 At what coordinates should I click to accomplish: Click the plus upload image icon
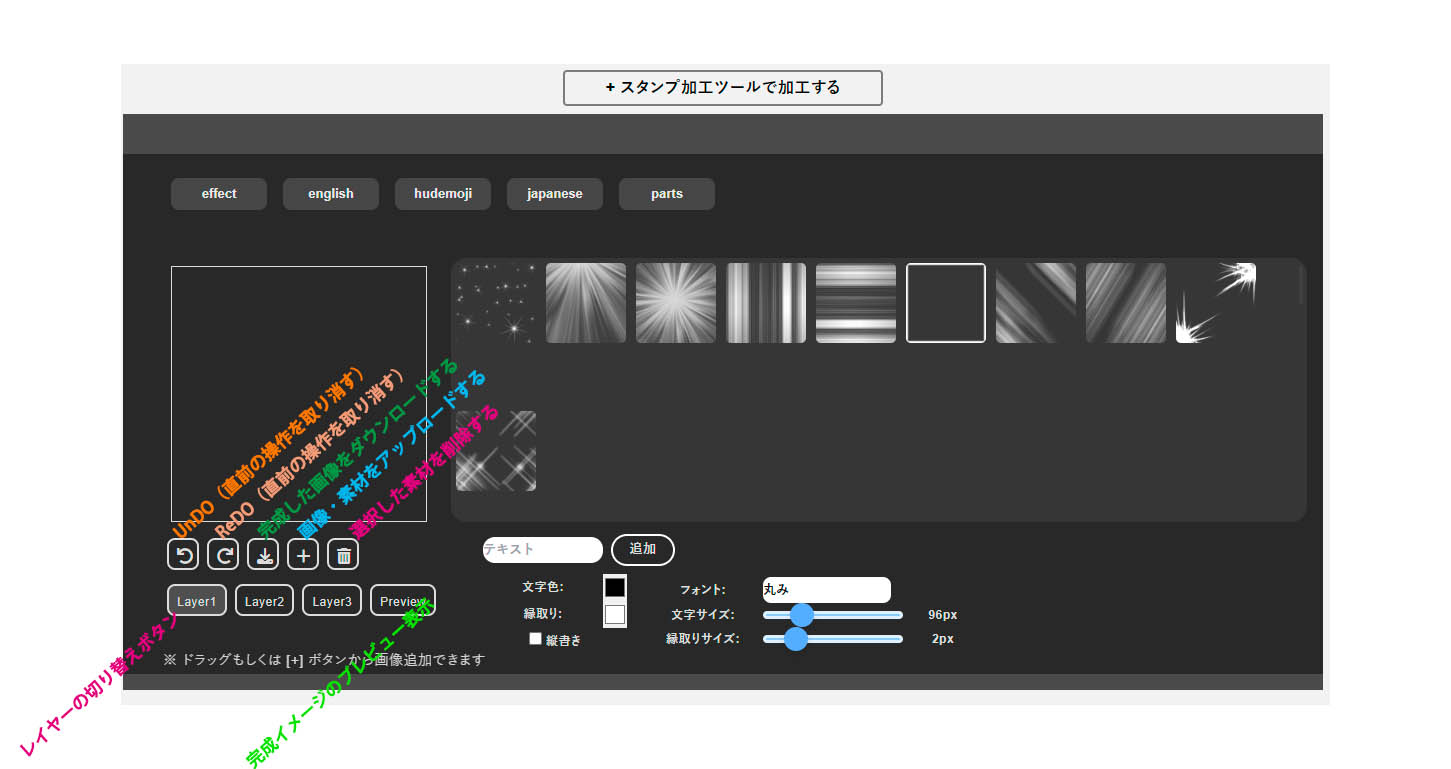(x=303, y=554)
